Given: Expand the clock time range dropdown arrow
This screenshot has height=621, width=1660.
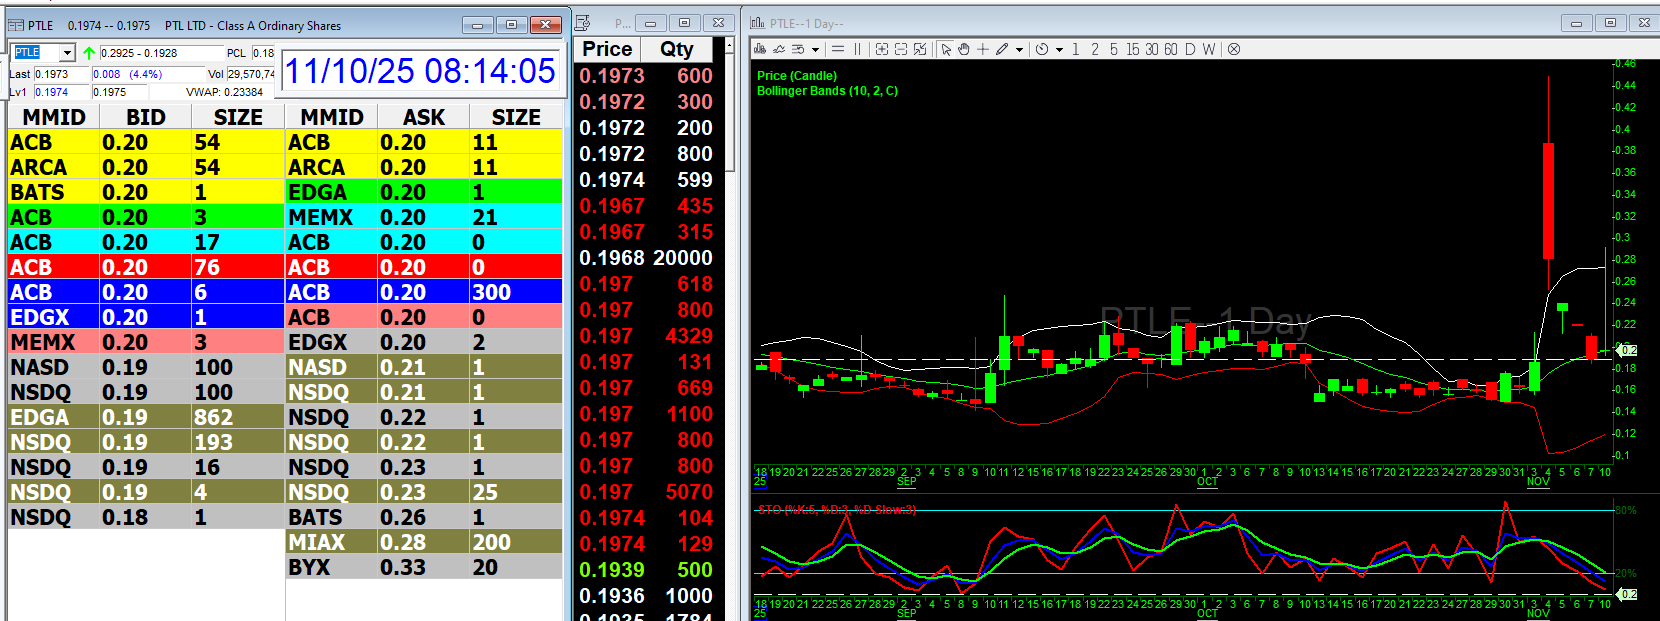Looking at the screenshot, I should 1059,49.
